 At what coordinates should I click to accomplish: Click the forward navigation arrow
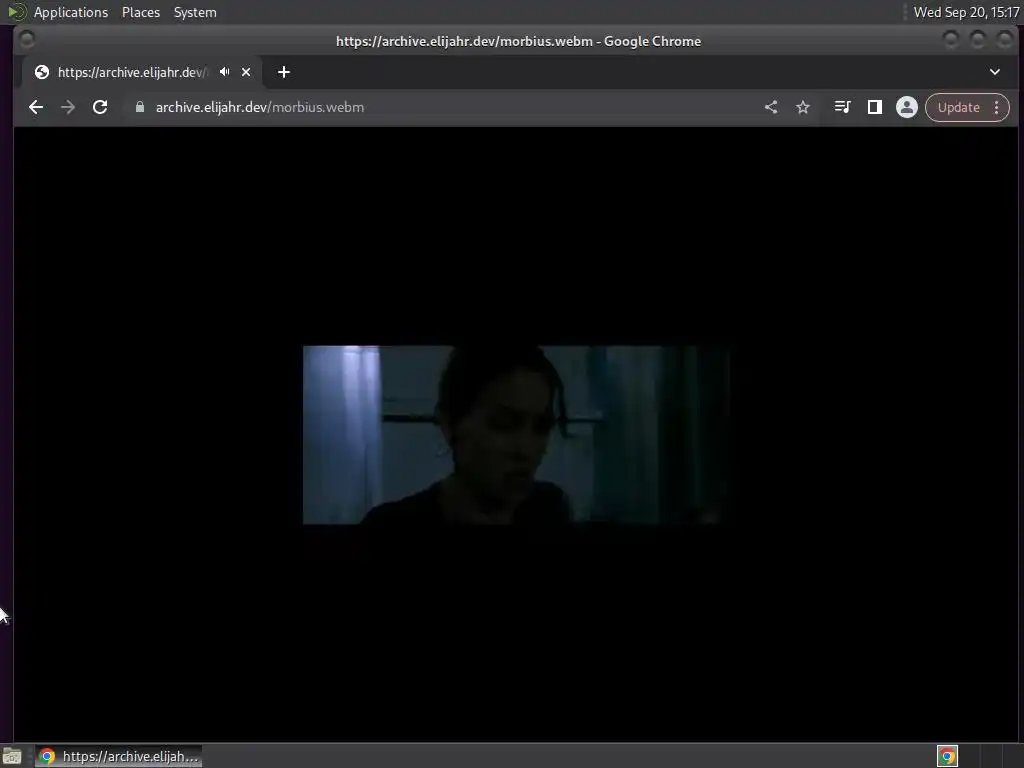pyautogui.click(x=68, y=107)
